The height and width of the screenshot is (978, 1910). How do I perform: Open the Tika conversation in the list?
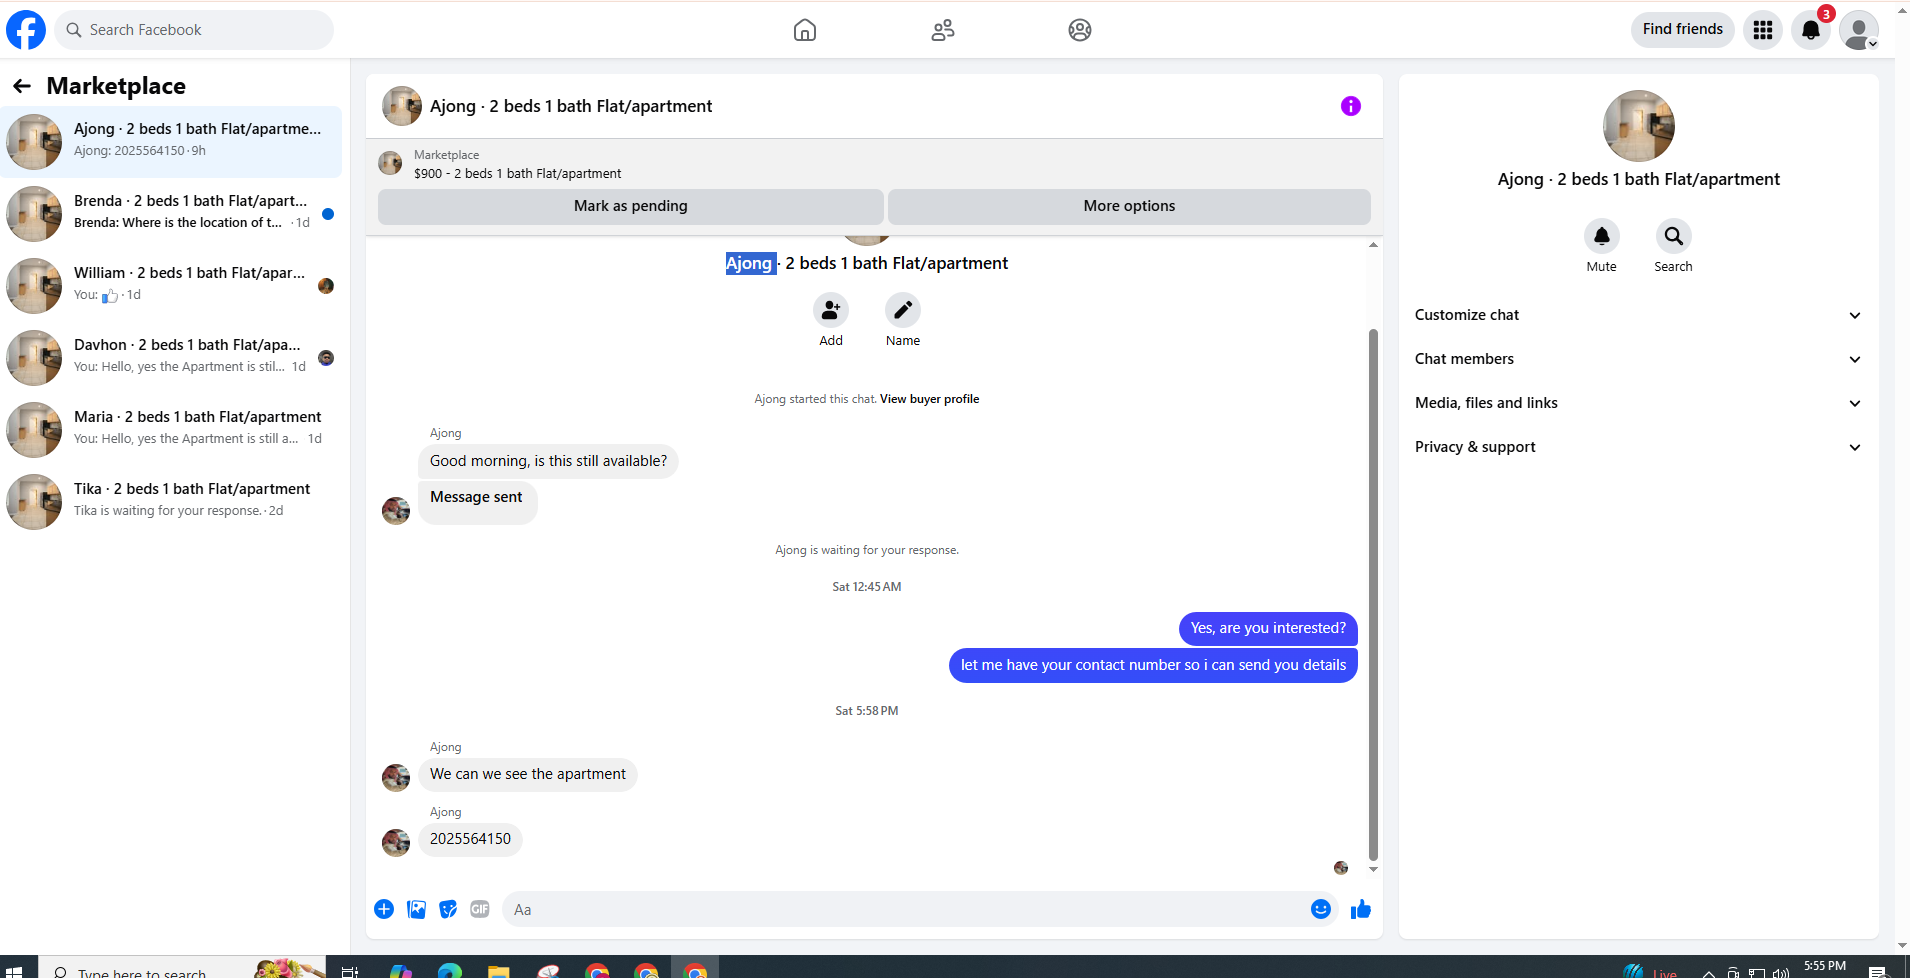pyautogui.click(x=171, y=502)
